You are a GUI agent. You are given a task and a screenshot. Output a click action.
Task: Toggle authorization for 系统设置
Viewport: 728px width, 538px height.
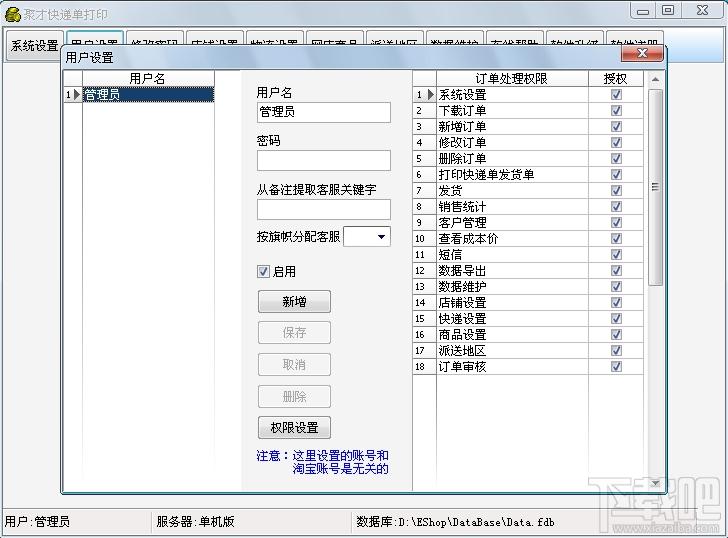[616, 95]
